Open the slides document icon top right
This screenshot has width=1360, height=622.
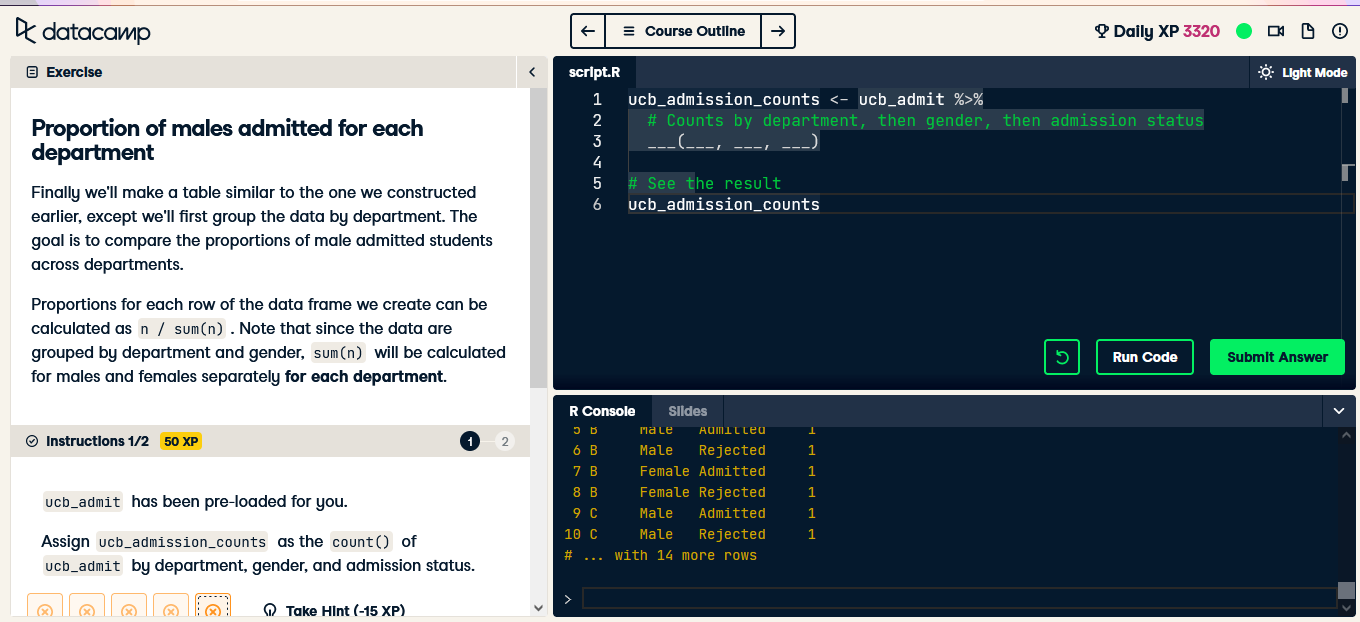pyautogui.click(x=1308, y=31)
